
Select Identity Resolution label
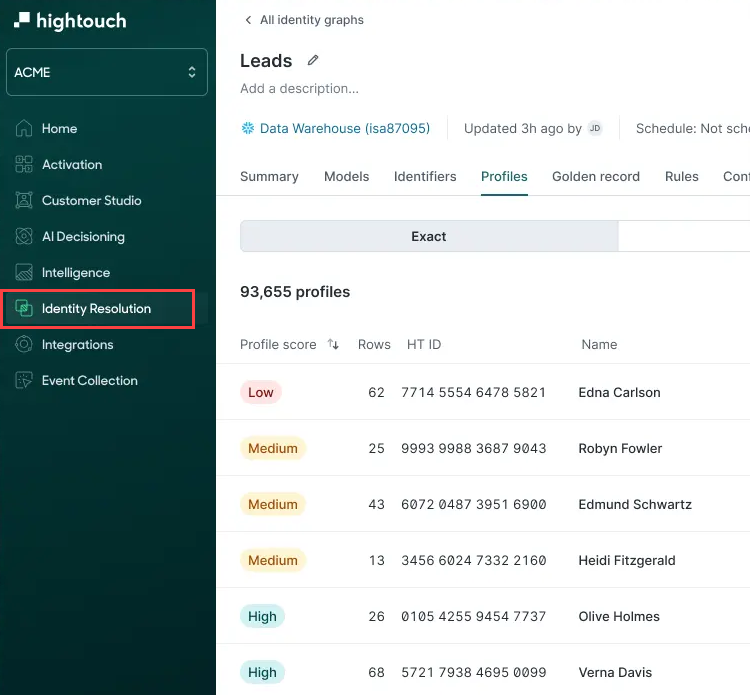point(97,309)
